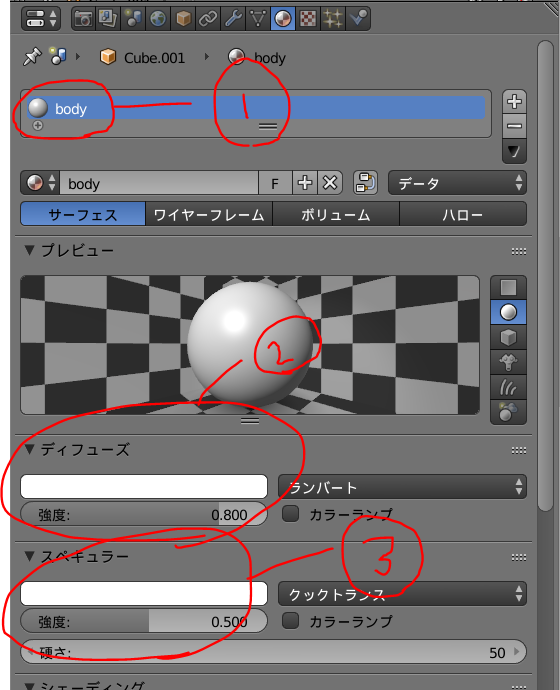560x690 pixels.
Task: Click the scene icon in the breadcrumb
Action: pyautogui.click(x=58, y=57)
